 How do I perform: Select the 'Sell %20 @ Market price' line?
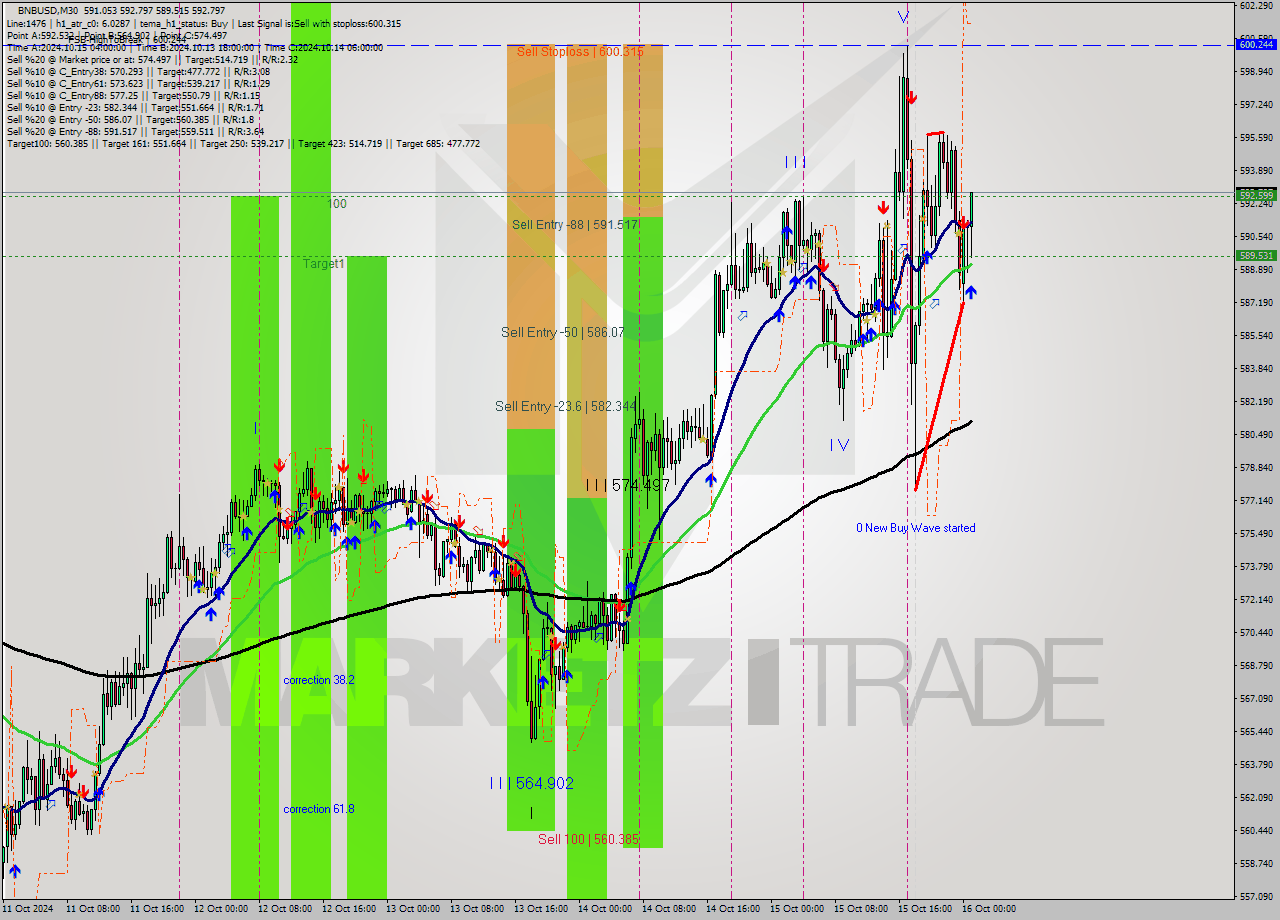tap(152, 59)
